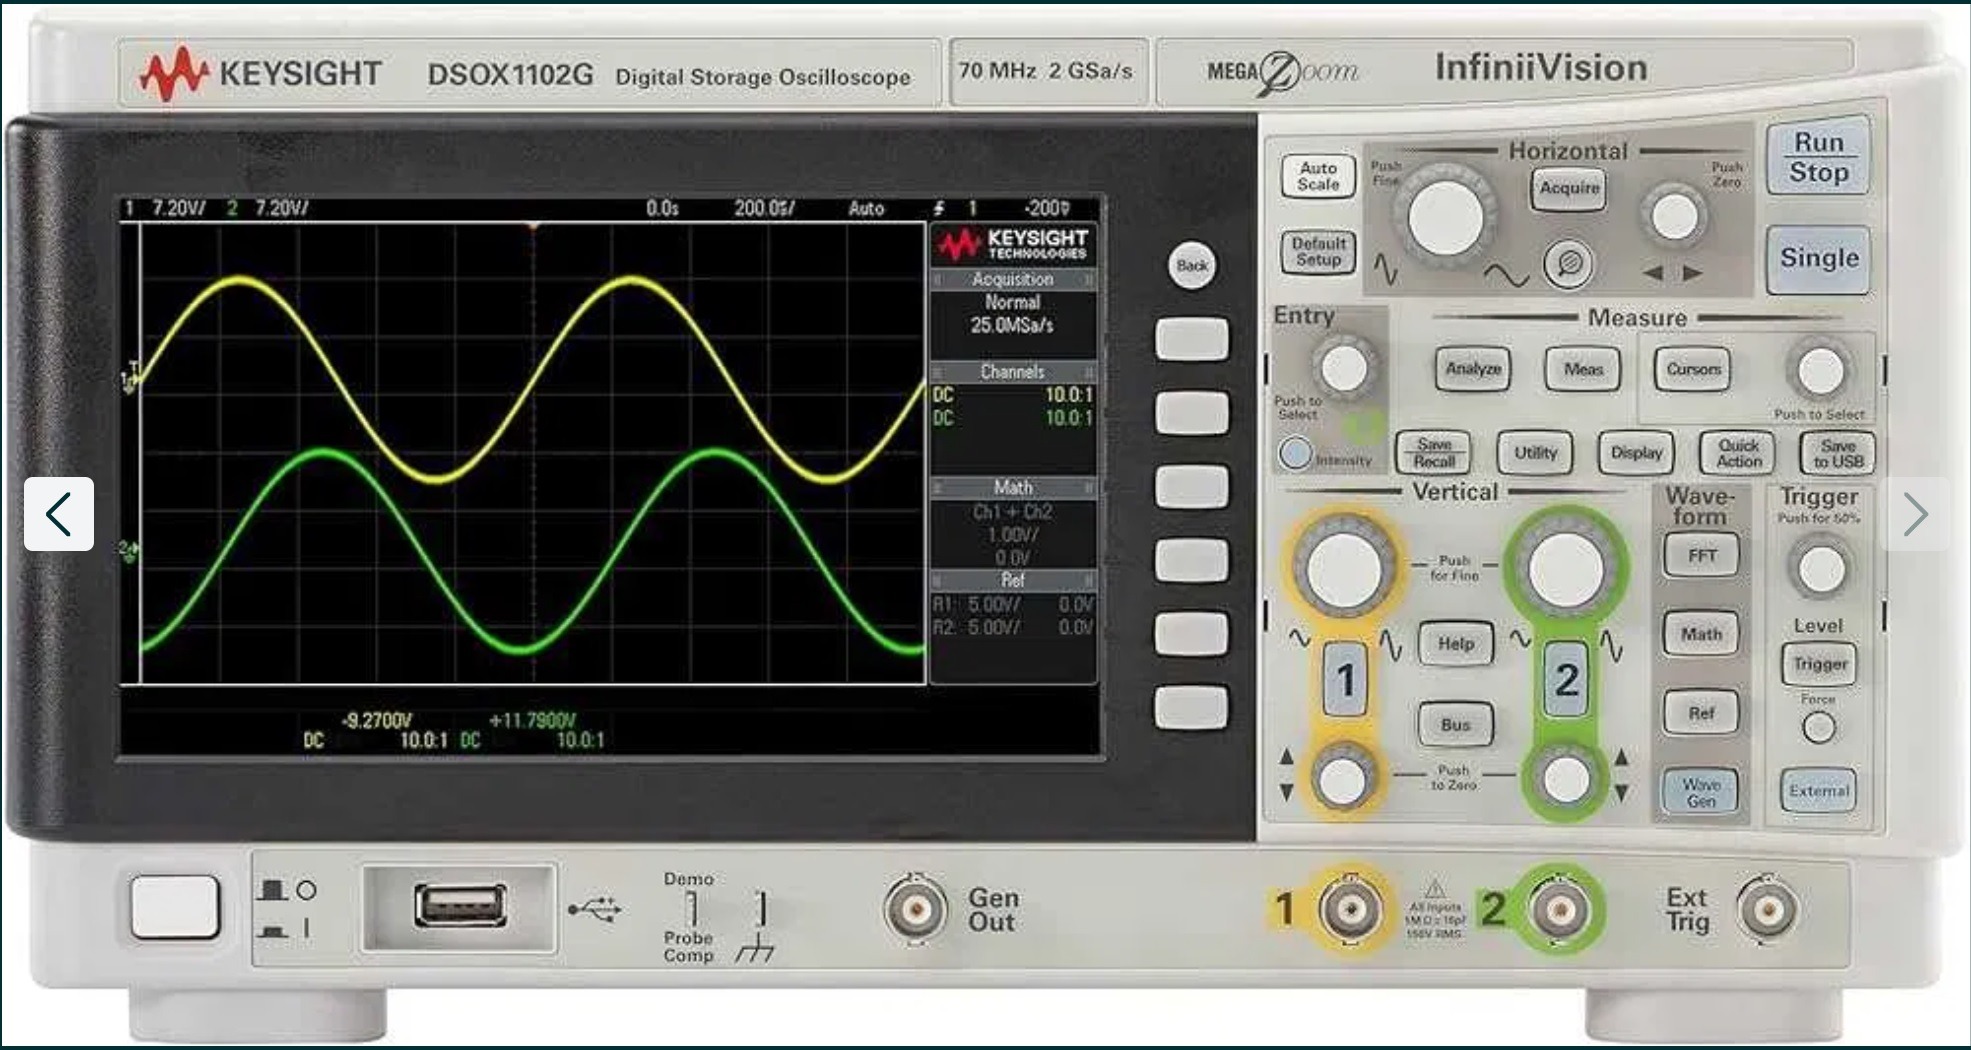
Task: Click the channel 2 BNC input
Action: (1560, 910)
